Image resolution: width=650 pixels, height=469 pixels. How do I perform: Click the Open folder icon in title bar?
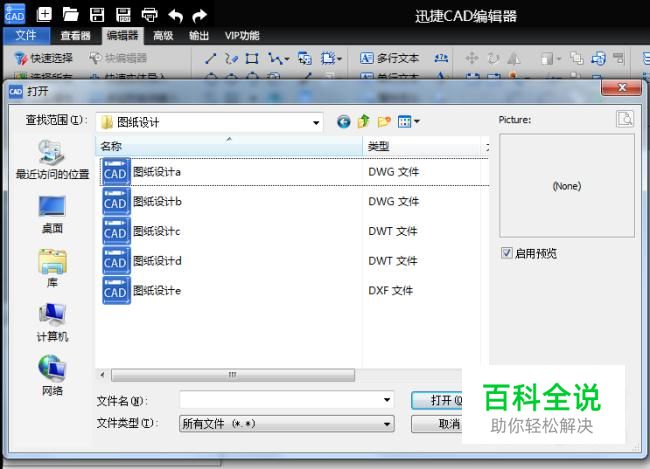tap(70, 15)
